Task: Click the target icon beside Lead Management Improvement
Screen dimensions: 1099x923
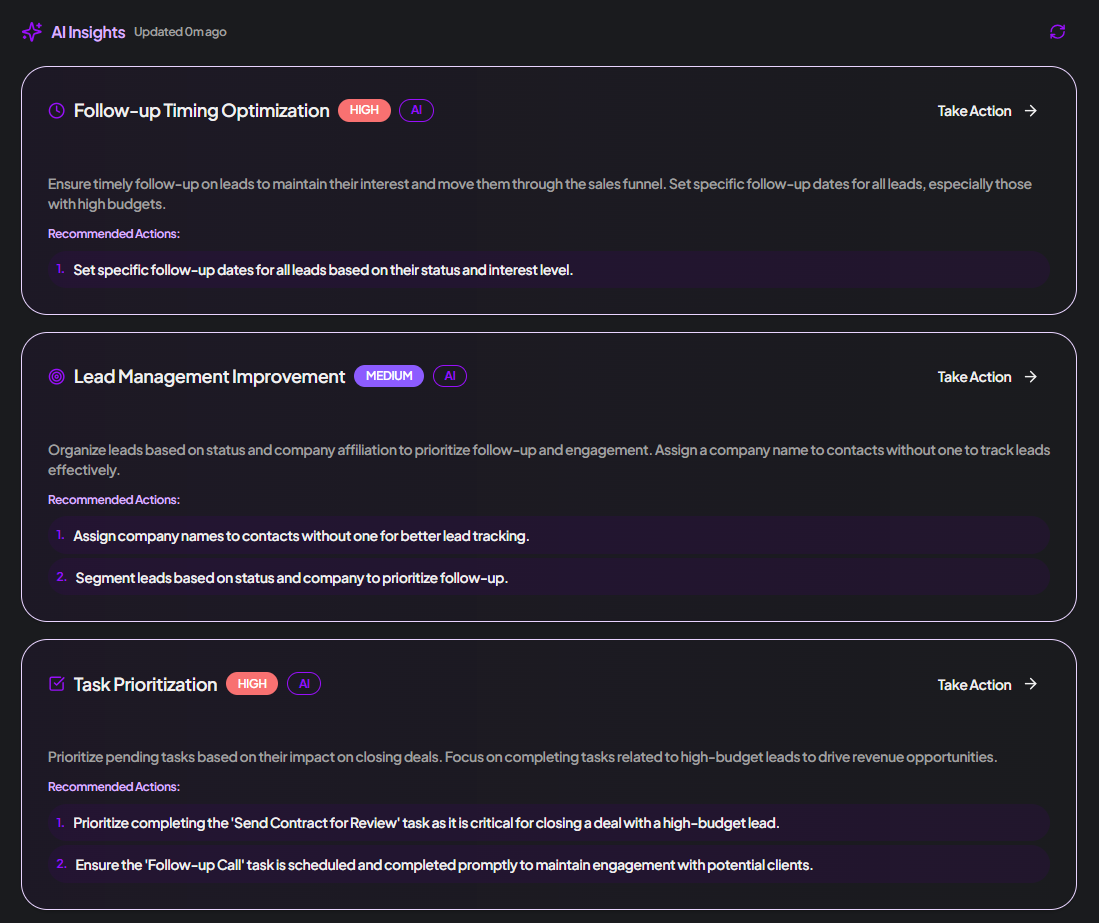Action: pyautogui.click(x=57, y=377)
